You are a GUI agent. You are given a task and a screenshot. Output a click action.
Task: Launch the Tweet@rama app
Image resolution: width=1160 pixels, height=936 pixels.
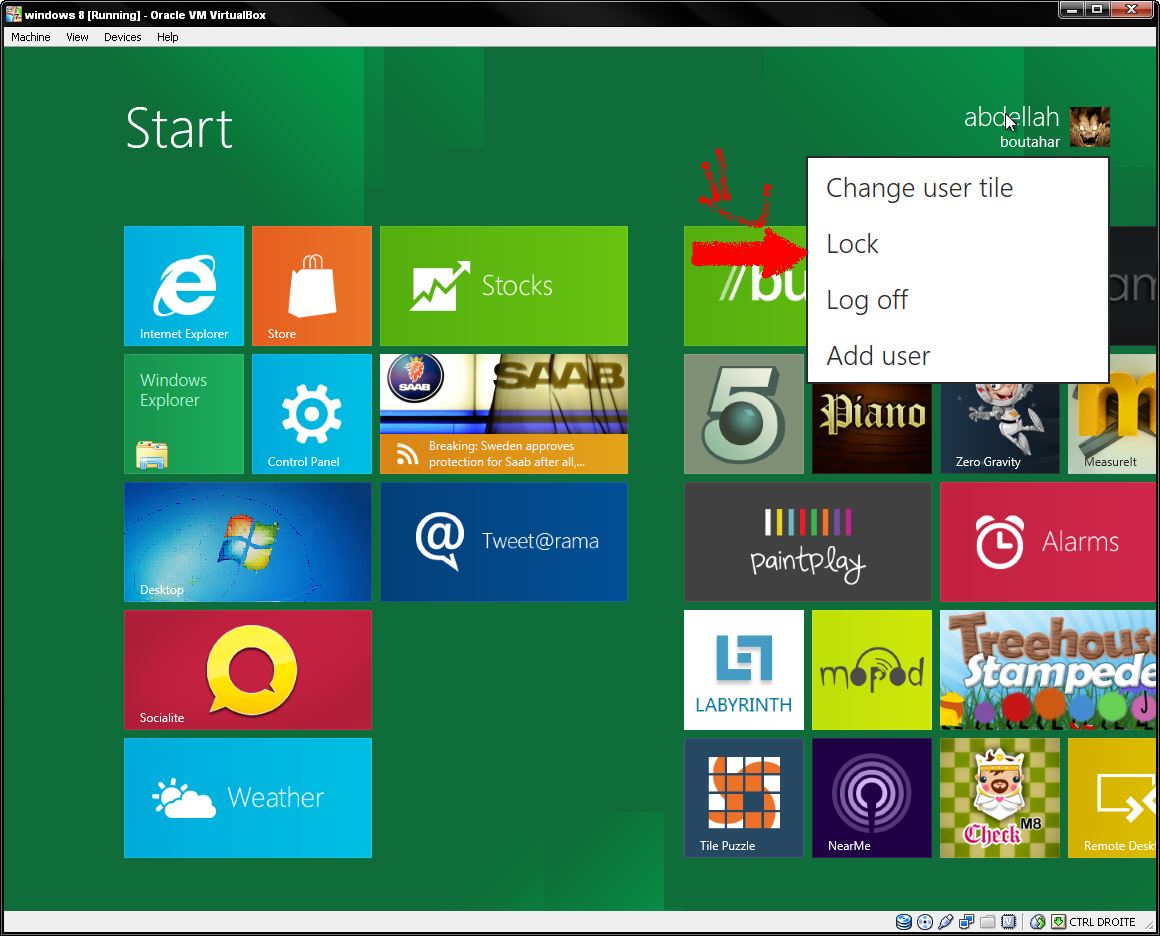point(503,542)
